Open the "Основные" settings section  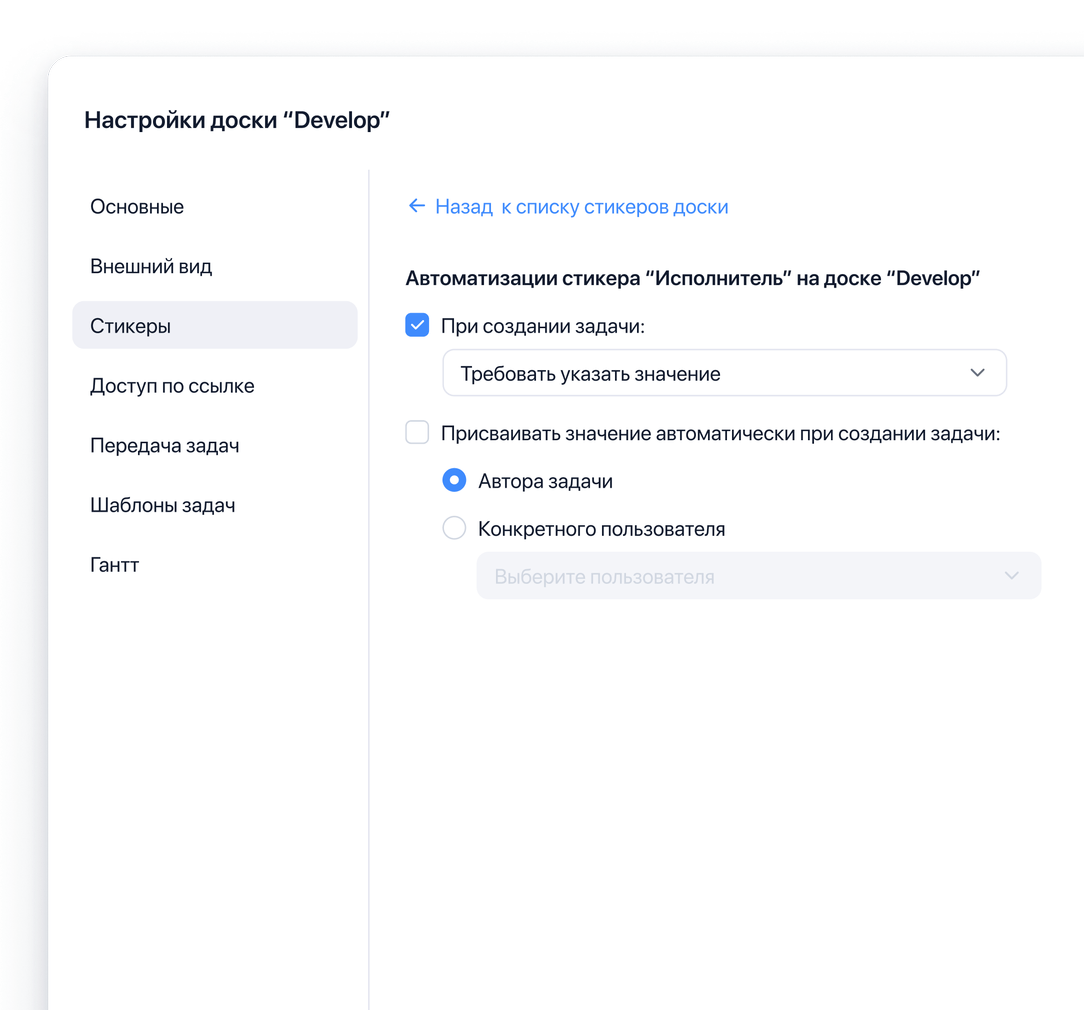[137, 206]
